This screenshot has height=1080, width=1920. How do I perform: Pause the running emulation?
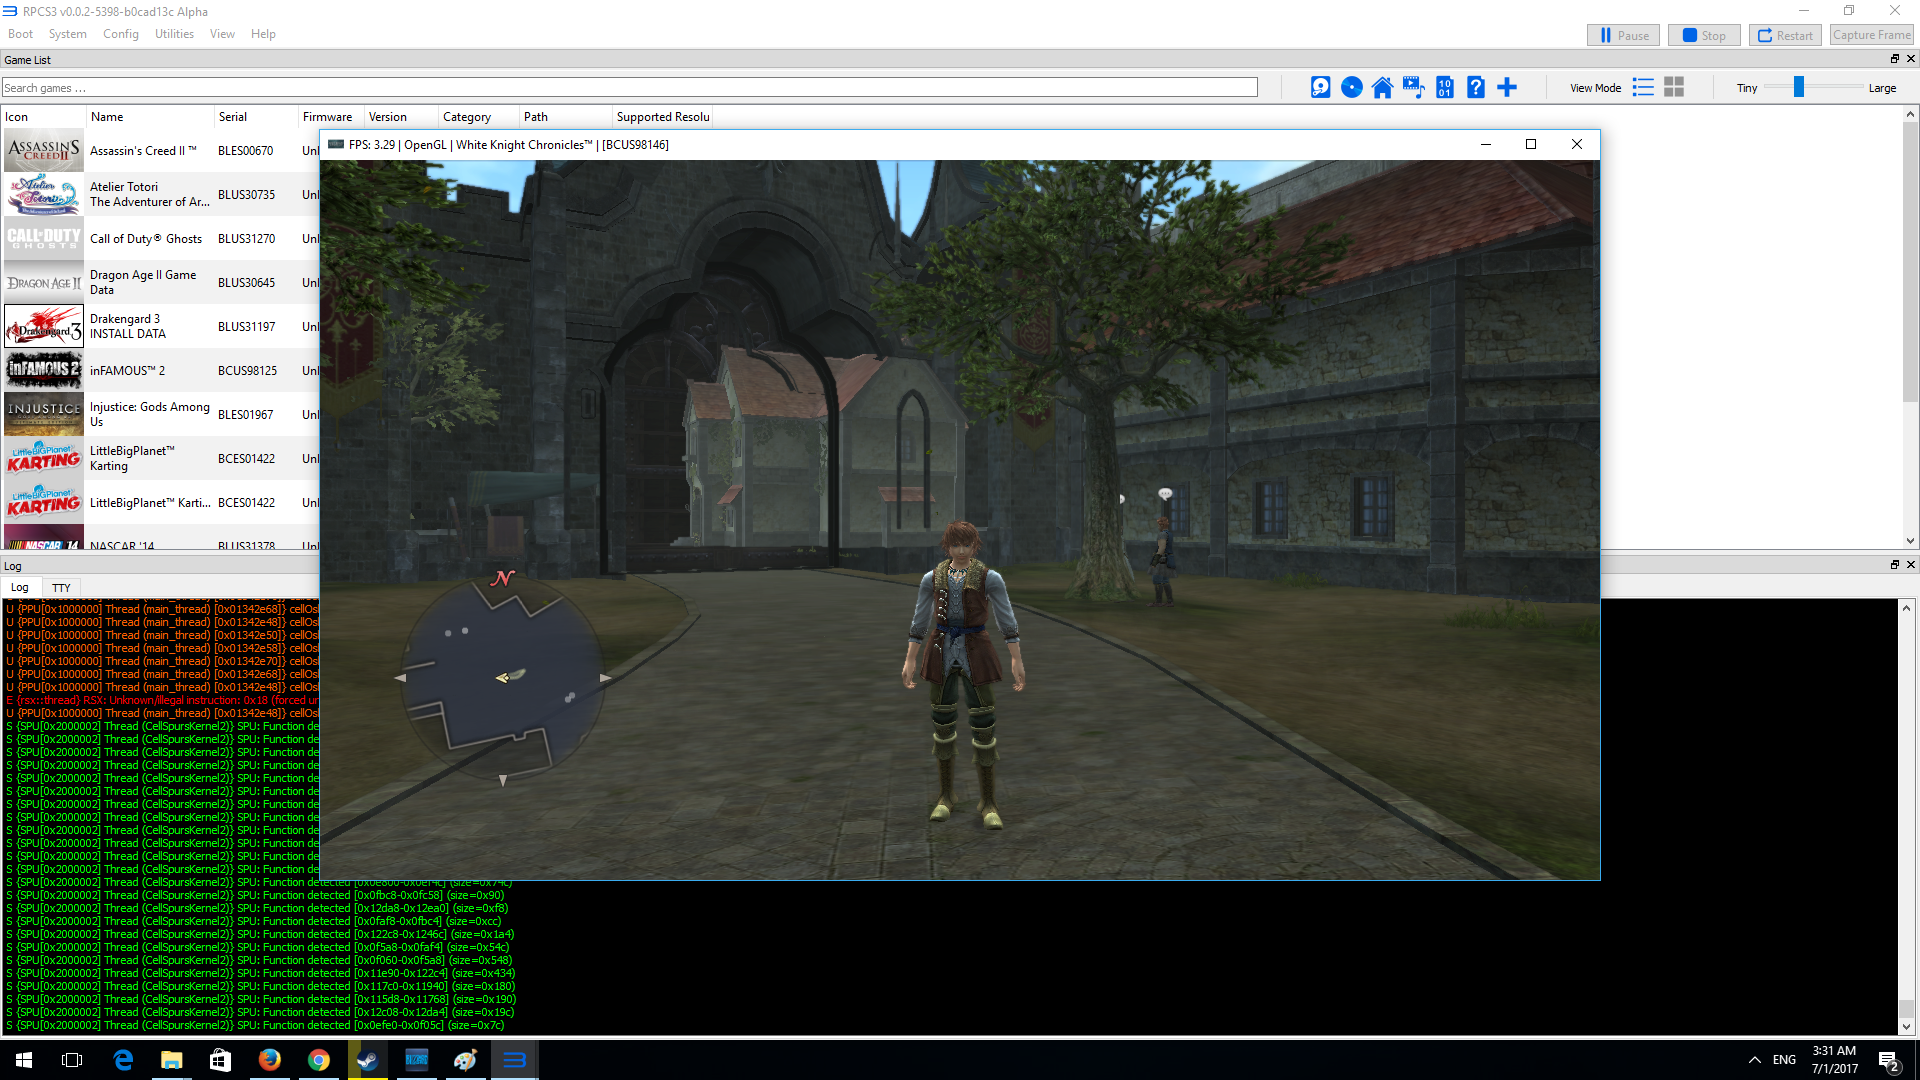1623,35
